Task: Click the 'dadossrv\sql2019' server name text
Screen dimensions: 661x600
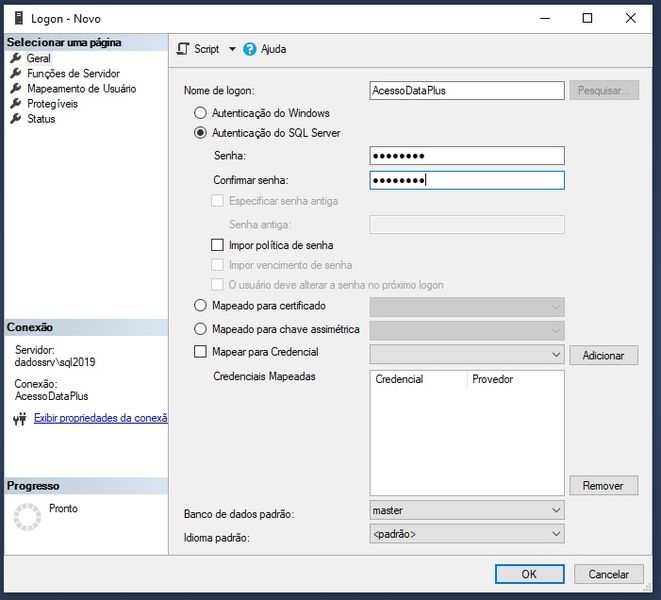Action: click(x=55, y=362)
